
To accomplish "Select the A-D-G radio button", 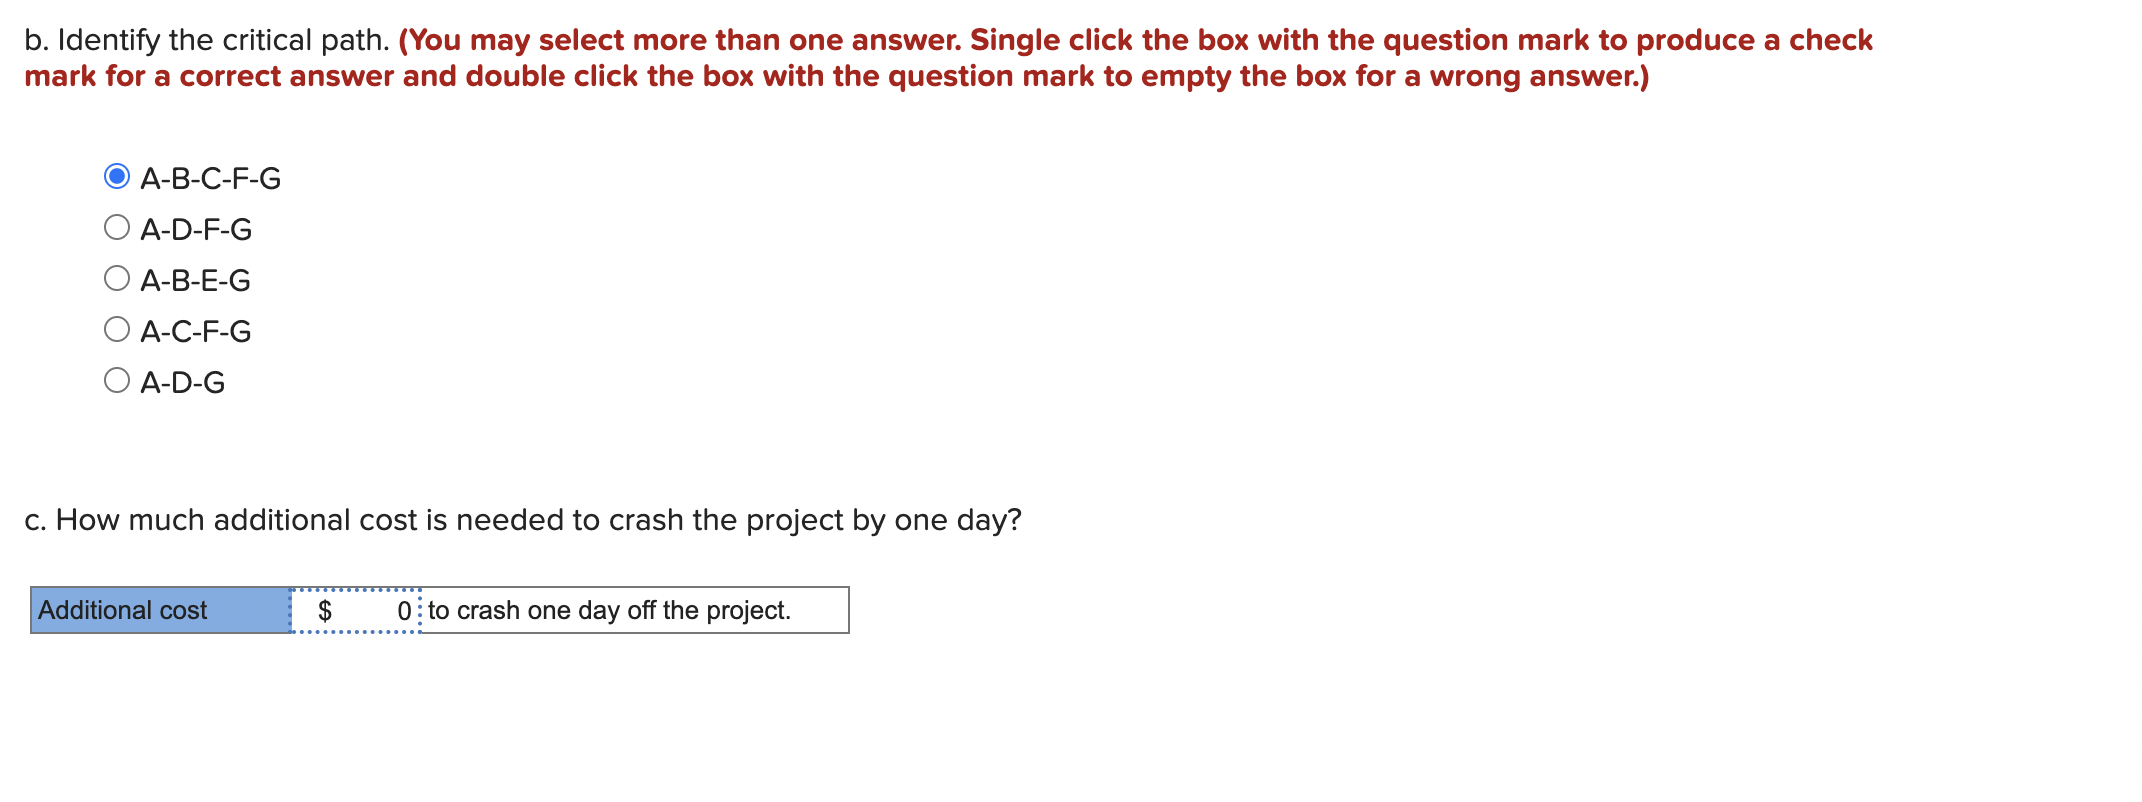I will [117, 381].
